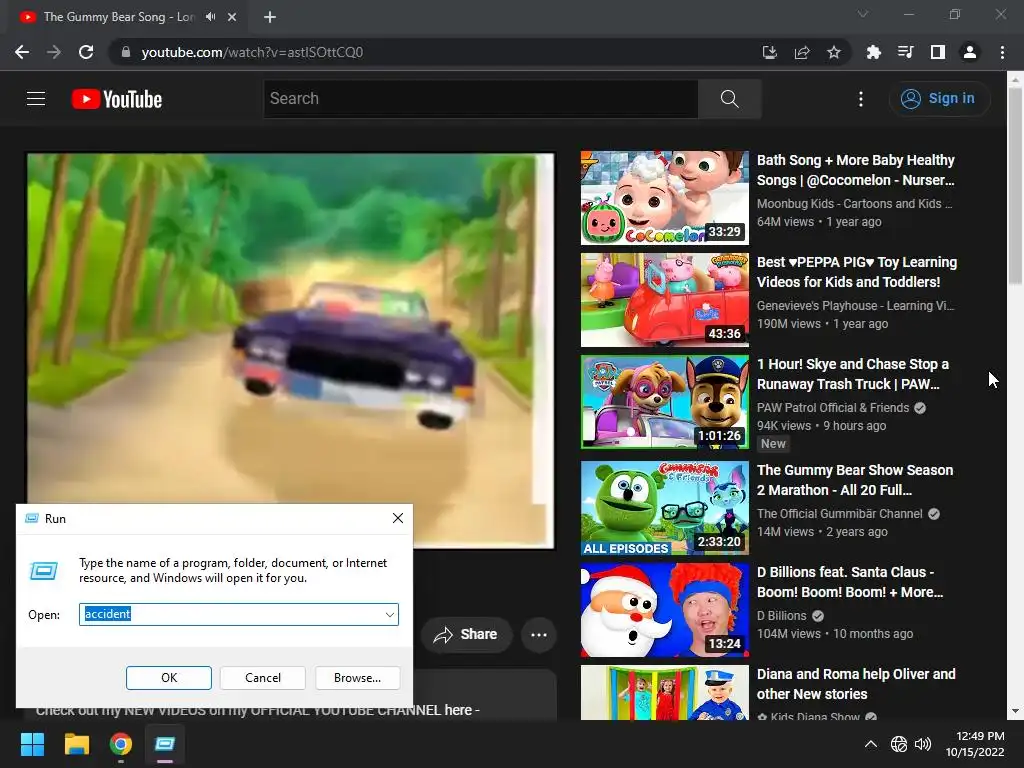Open D Billions Santa Claus thumbnail
This screenshot has width=1024, height=768.
(665, 610)
